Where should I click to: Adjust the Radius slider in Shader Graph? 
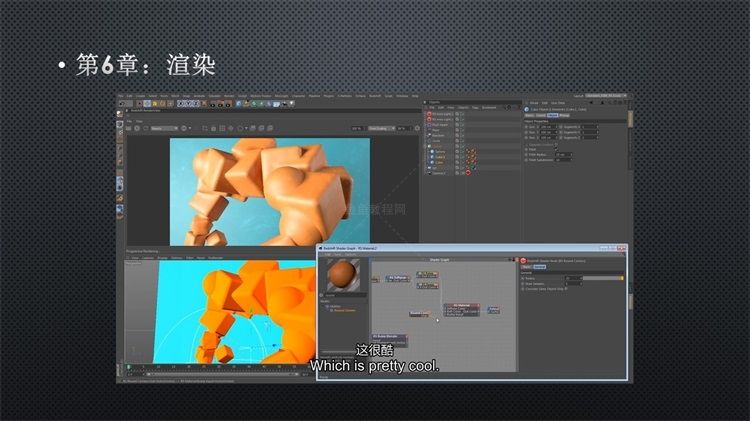603,278
